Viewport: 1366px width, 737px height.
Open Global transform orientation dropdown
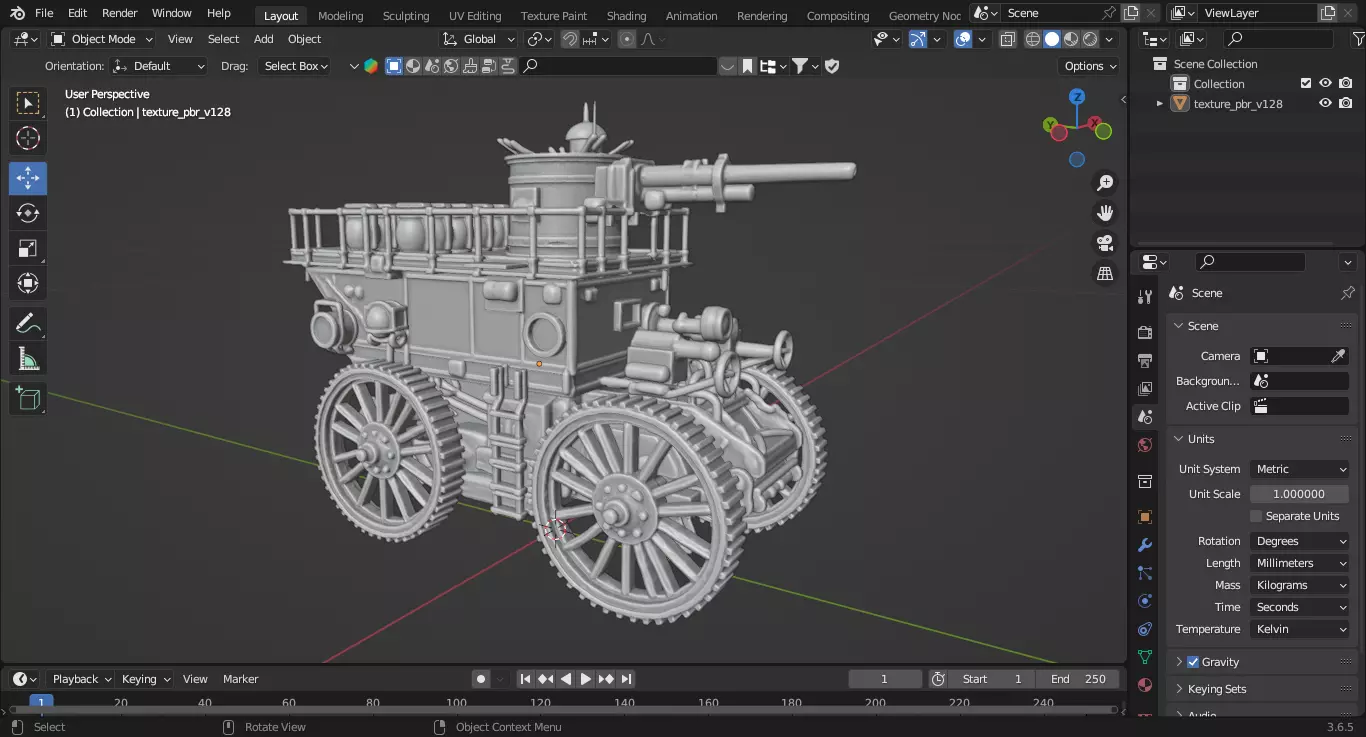pos(479,39)
